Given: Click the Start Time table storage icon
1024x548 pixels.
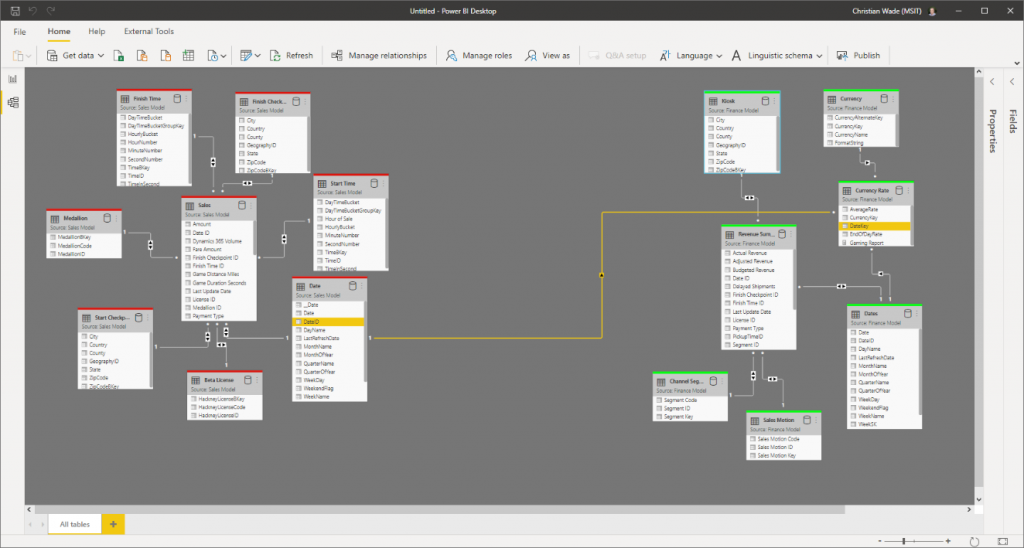Looking at the screenshot, I should [x=374, y=184].
